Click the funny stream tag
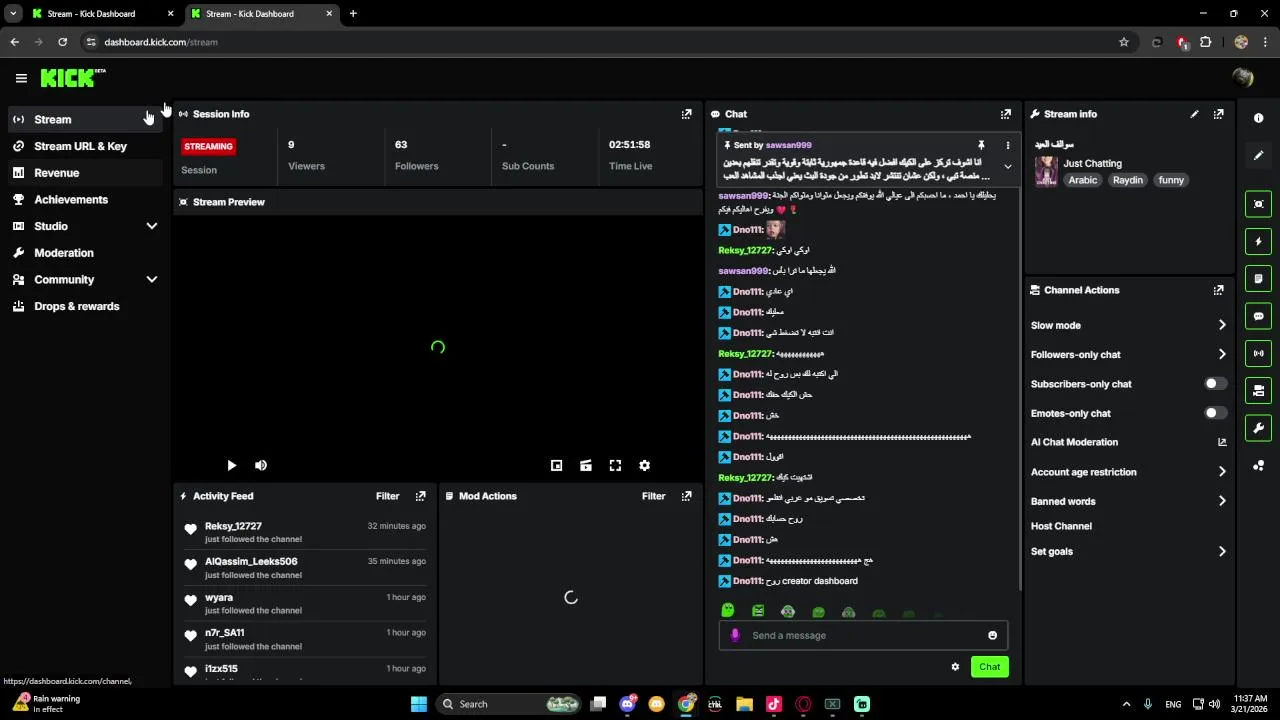The width and height of the screenshot is (1280, 720). pos(1171,180)
